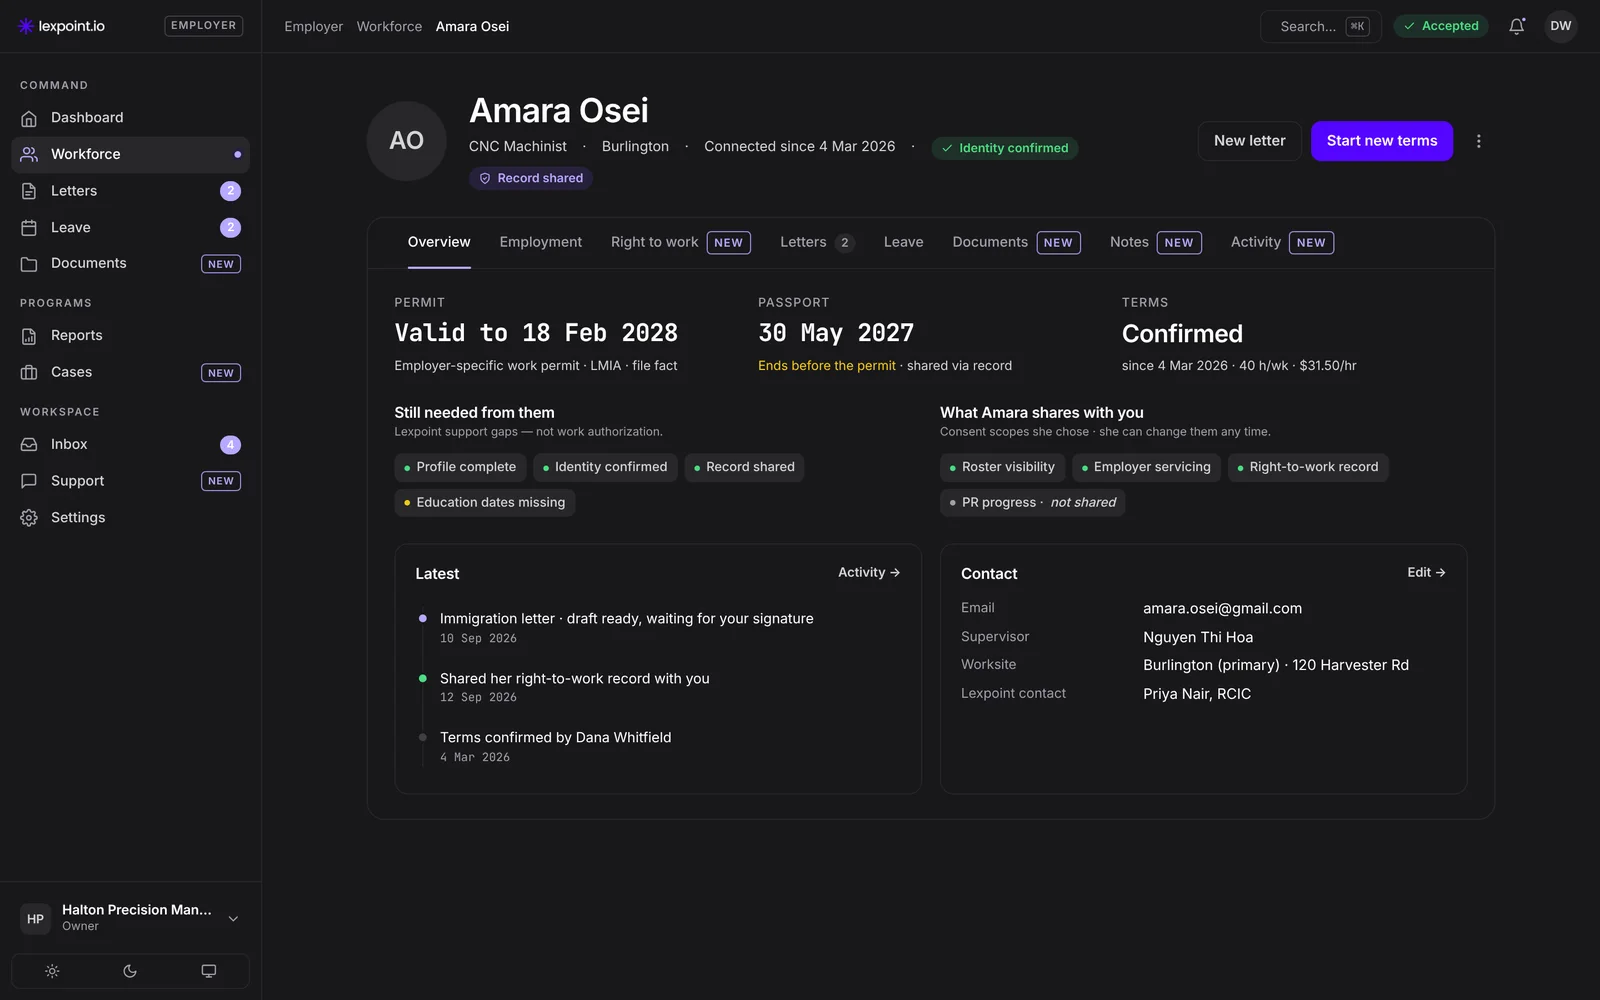The image size is (1600, 1000).
Task: Switch to the Right to work tab
Action: 681,242
